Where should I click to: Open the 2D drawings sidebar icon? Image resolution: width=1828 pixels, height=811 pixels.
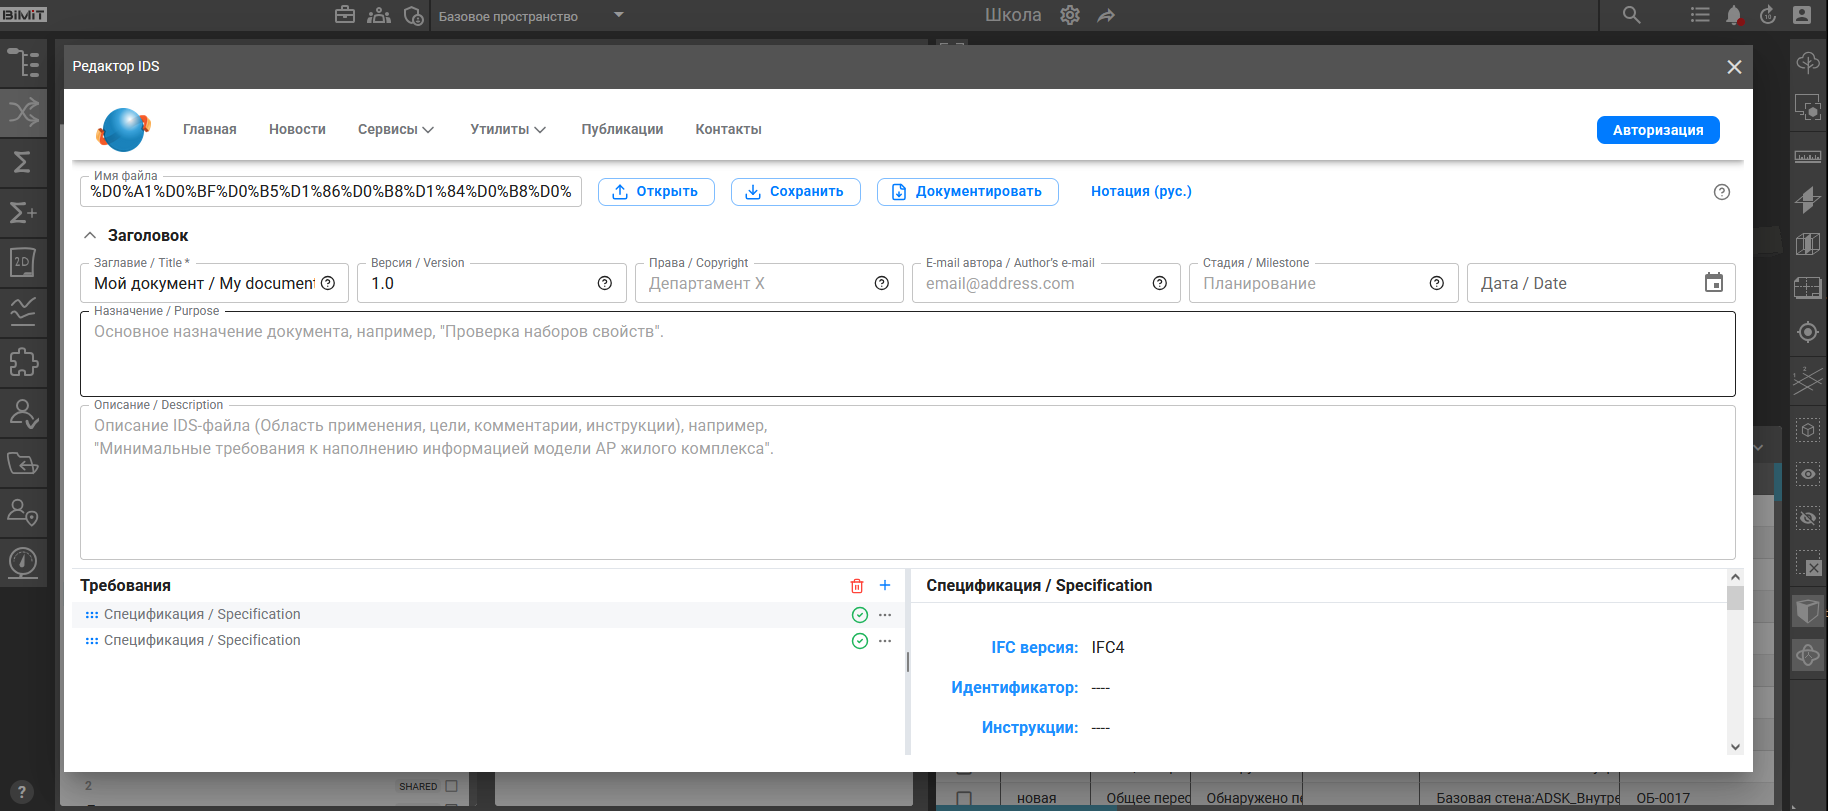(x=23, y=262)
